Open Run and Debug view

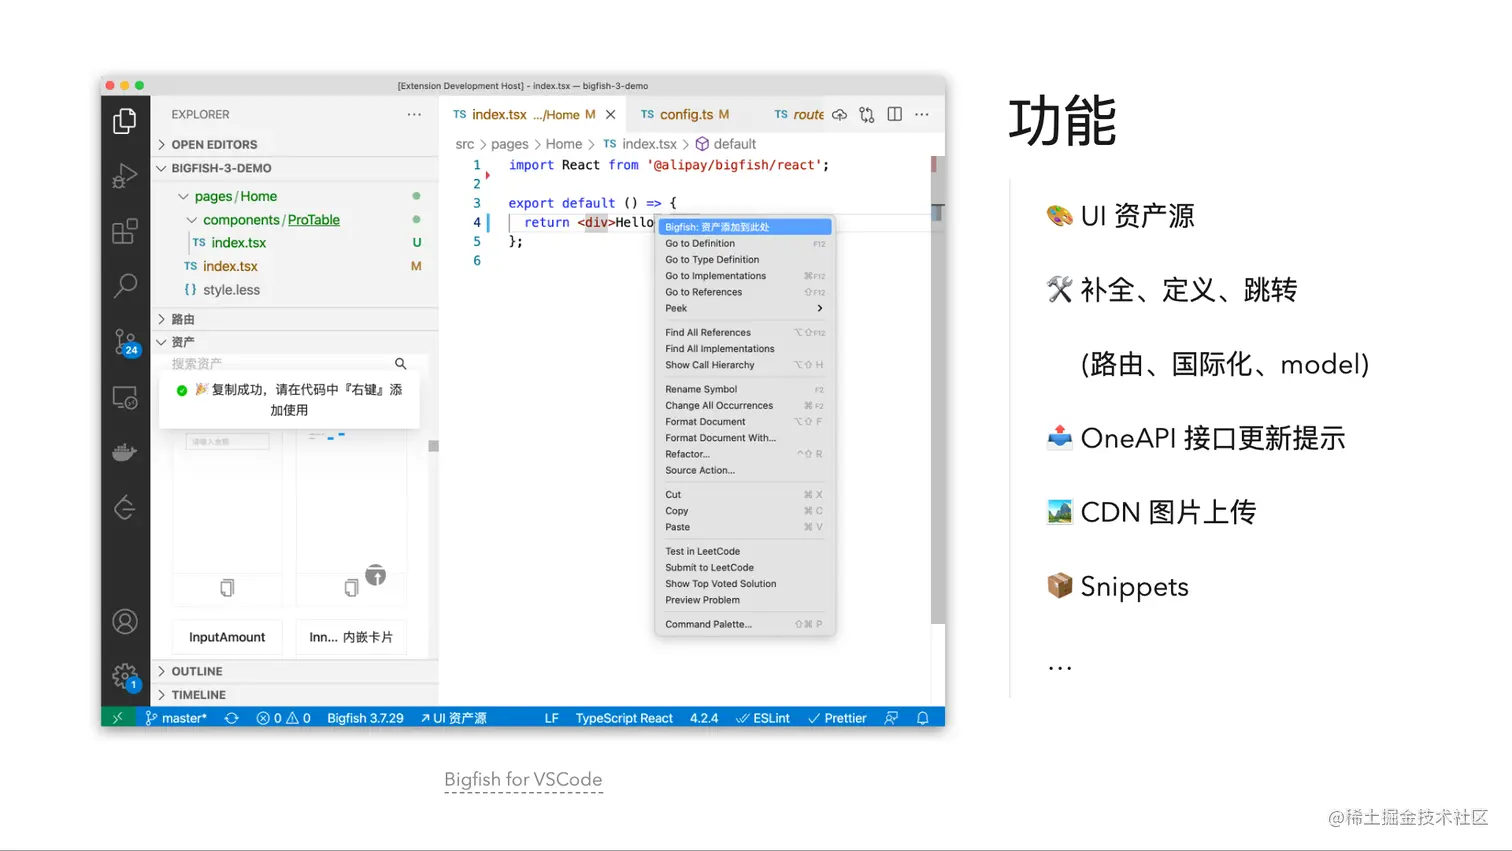coord(125,176)
